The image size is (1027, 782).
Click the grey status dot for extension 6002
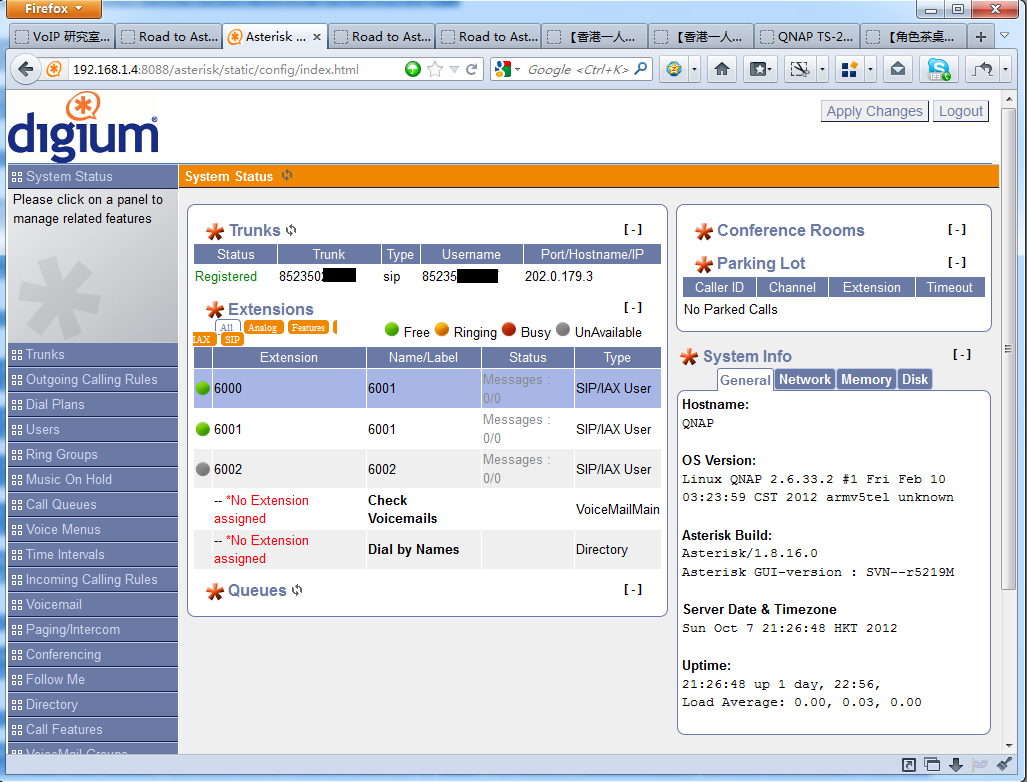pos(203,469)
